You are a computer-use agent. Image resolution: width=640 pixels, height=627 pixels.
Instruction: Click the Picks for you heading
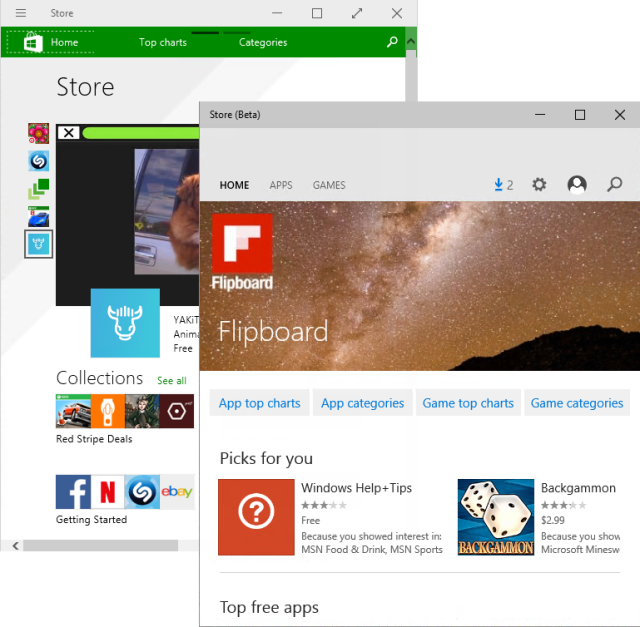click(x=266, y=458)
